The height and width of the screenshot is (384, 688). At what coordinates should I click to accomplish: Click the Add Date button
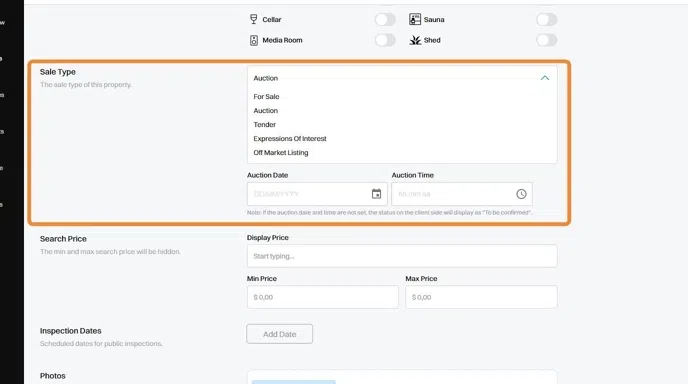pos(280,334)
